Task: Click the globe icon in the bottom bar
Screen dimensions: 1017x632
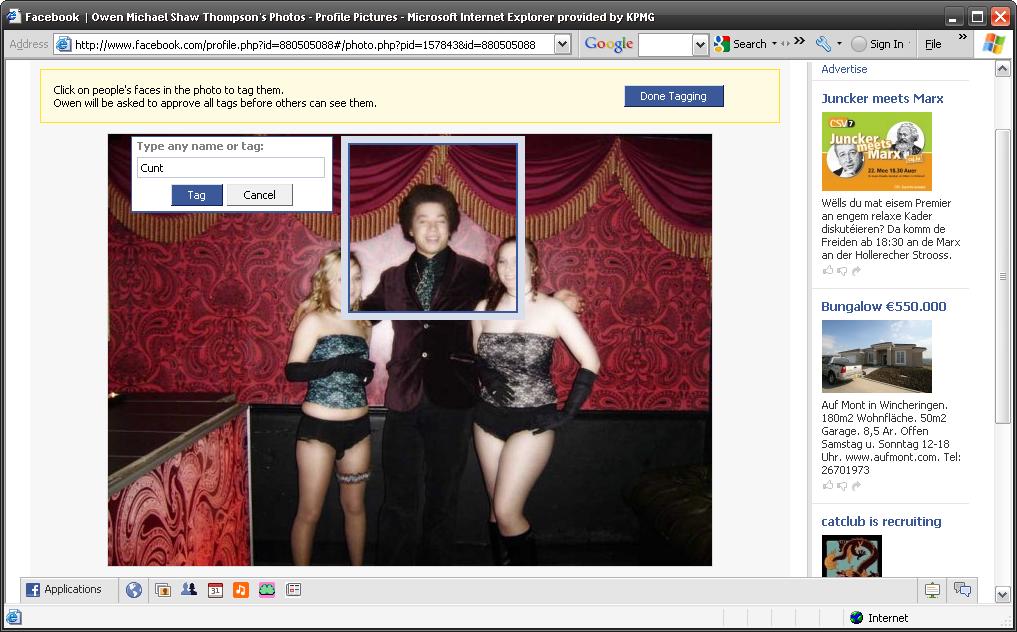Action: click(134, 590)
